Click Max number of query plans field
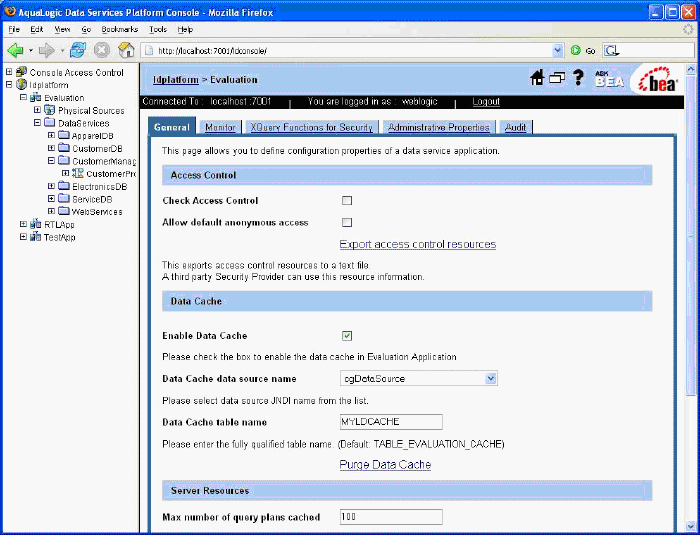The height and width of the screenshot is (535, 700). tap(391, 517)
